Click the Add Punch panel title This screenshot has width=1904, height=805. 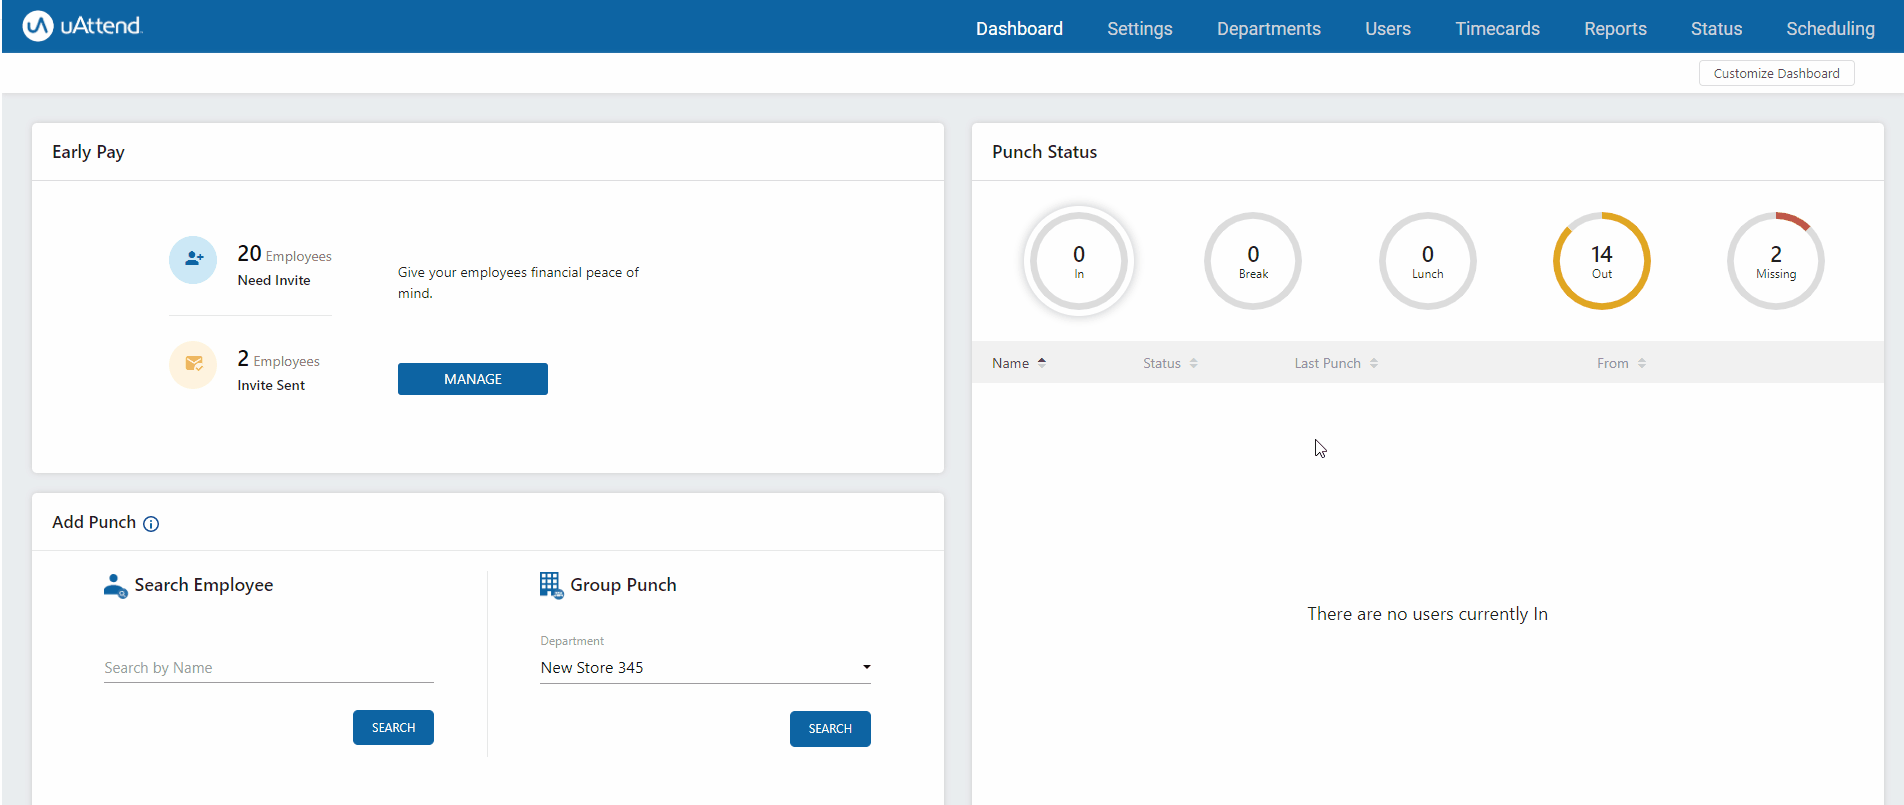pos(94,522)
